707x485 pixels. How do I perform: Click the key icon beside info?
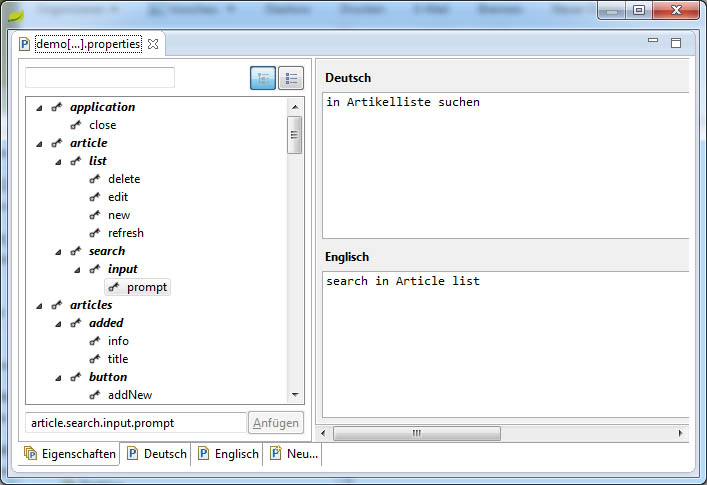coord(95,341)
